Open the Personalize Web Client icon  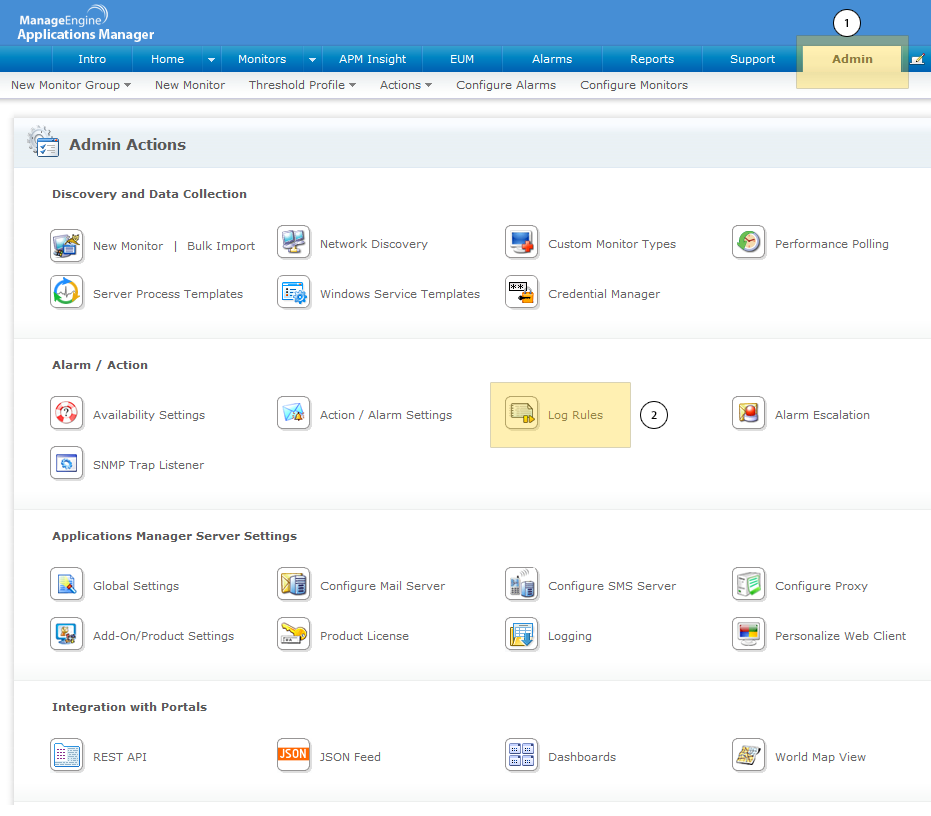pos(748,635)
